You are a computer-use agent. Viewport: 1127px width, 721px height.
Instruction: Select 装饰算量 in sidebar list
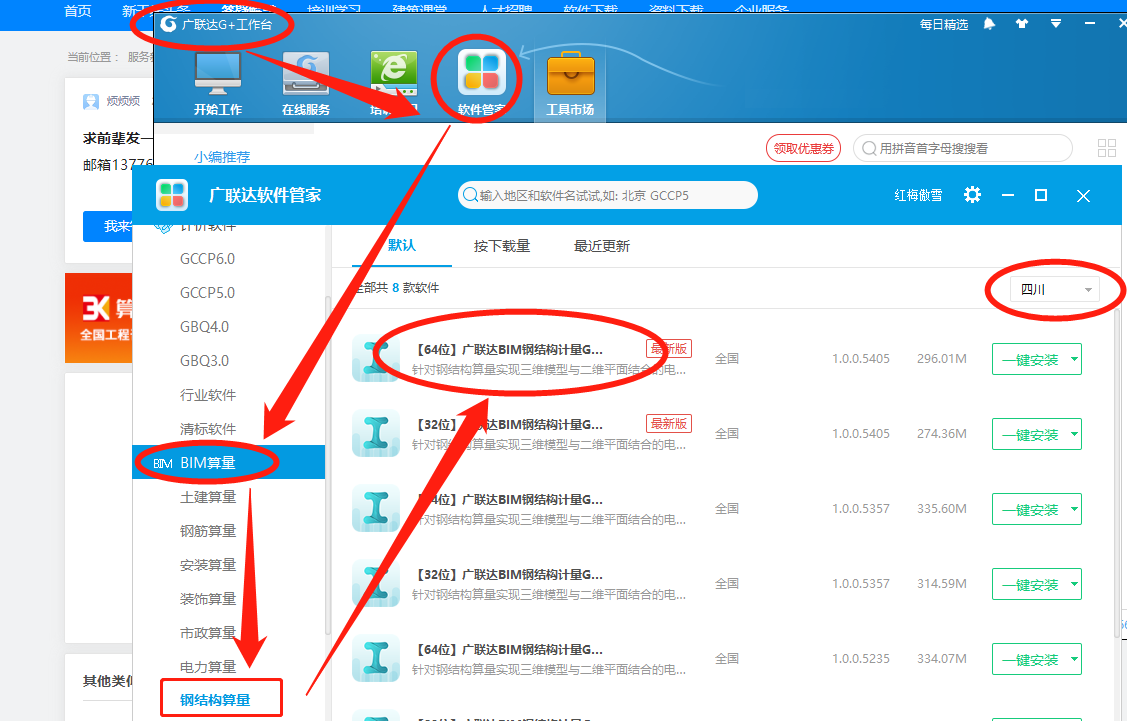point(208,599)
